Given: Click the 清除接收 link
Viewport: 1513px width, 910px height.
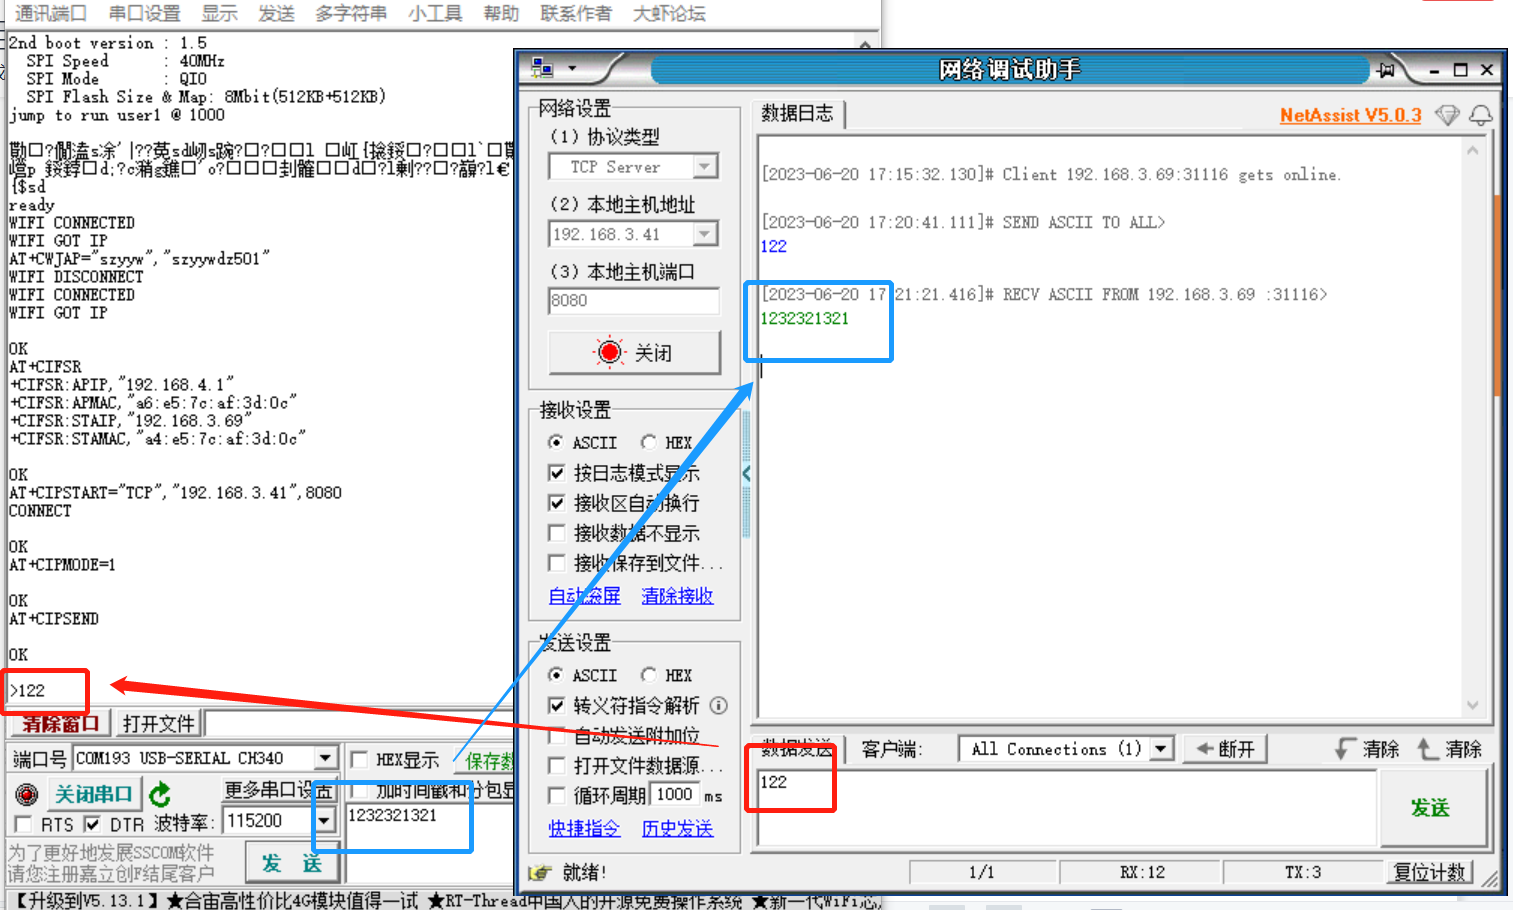Looking at the screenshot, I should click(x=677, y=596).
